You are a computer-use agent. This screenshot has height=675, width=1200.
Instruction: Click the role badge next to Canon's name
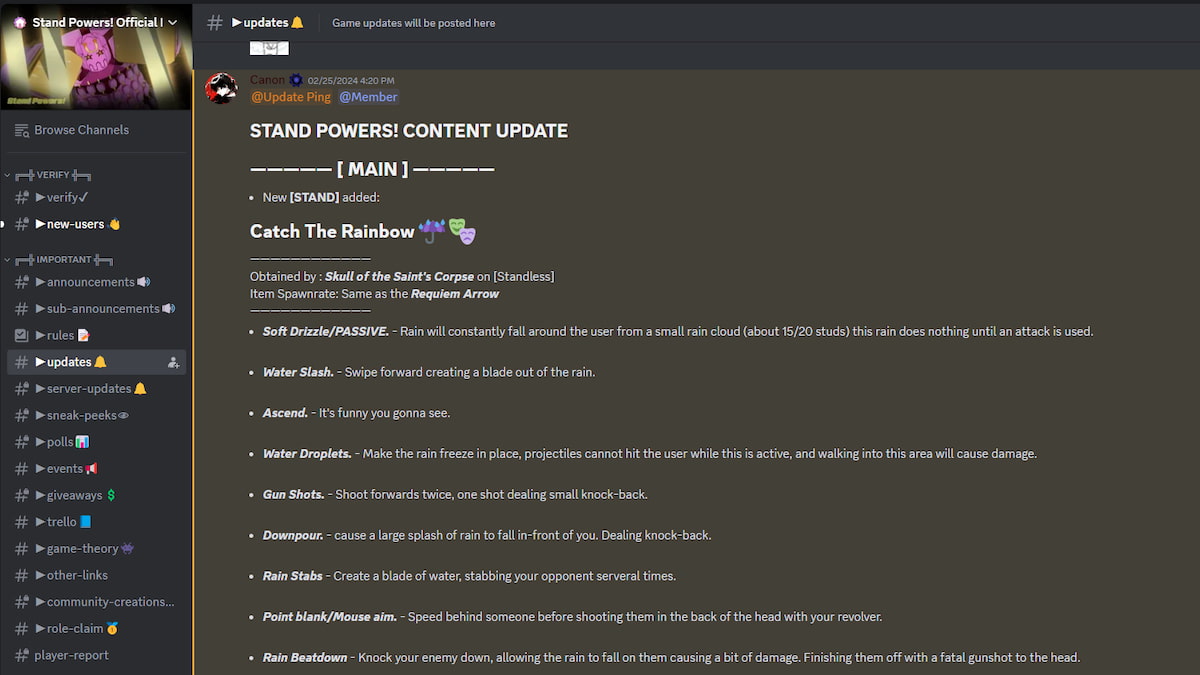(293, 79)
